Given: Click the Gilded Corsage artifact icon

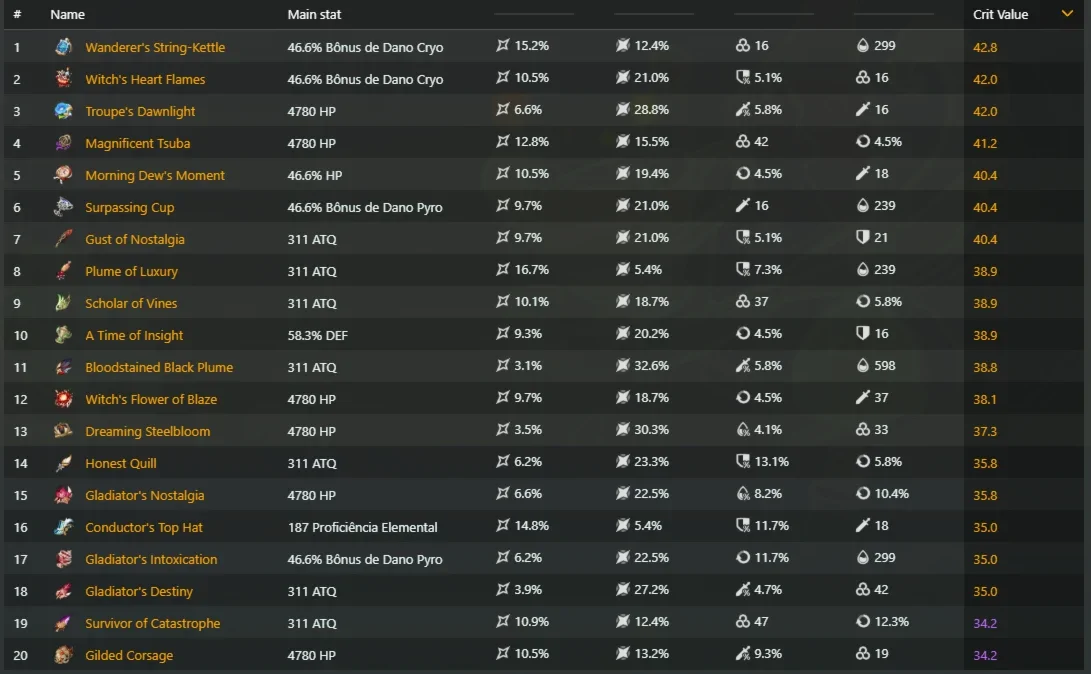Looking at the screenshot, I should [x=63, y=655].
